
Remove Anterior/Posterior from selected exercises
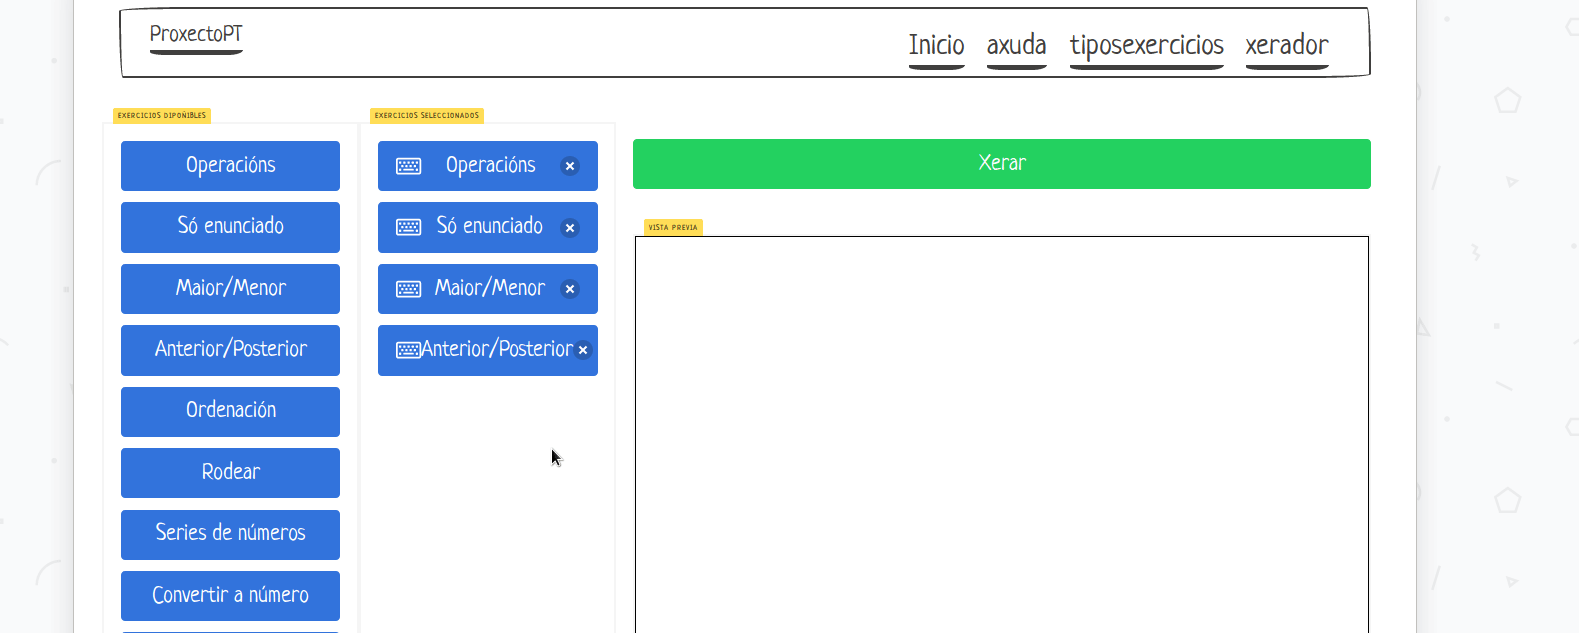(583, 350)
